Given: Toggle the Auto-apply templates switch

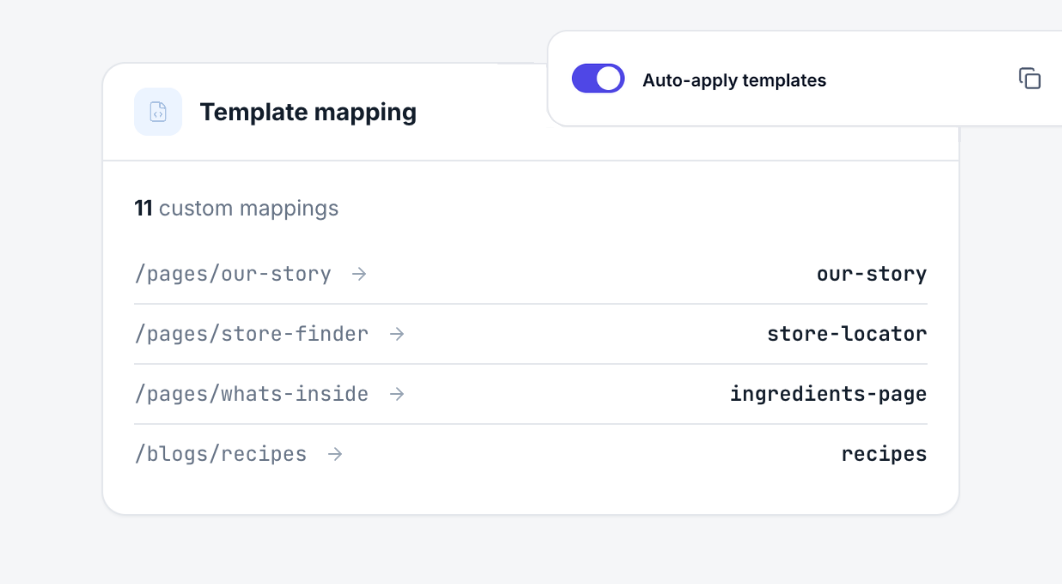Looking at the screenshot, I should click(x=598, y=79).
